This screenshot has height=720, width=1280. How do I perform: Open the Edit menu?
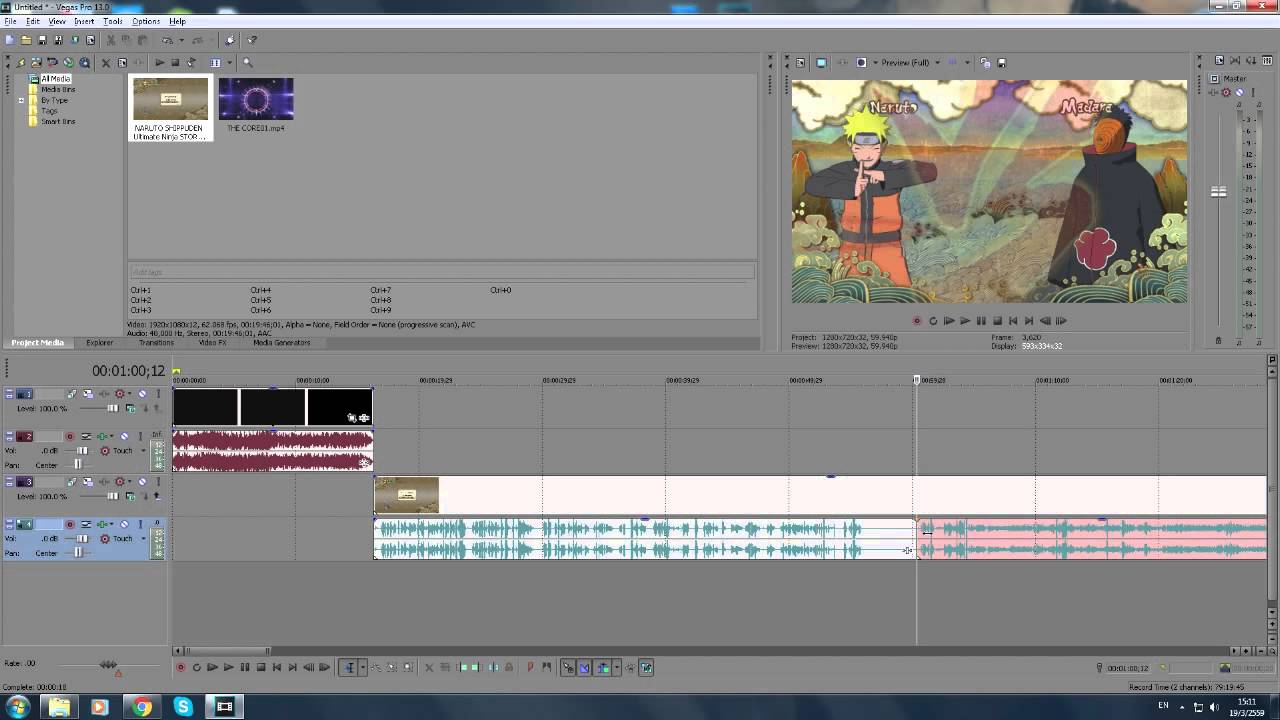point(33,21)
